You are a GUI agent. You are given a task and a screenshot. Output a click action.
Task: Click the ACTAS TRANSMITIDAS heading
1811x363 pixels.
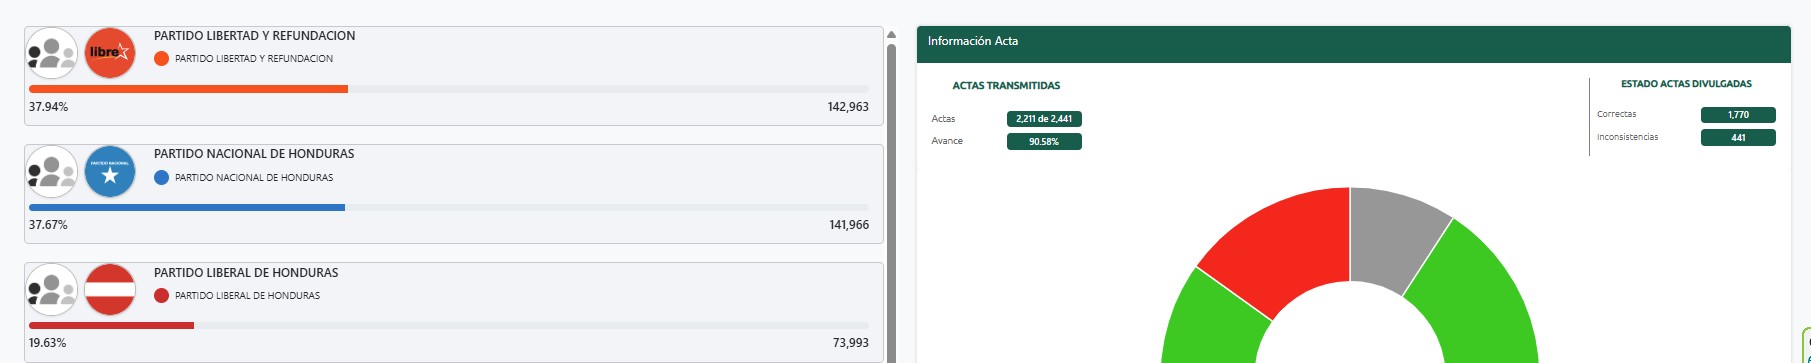point(1006,86)
